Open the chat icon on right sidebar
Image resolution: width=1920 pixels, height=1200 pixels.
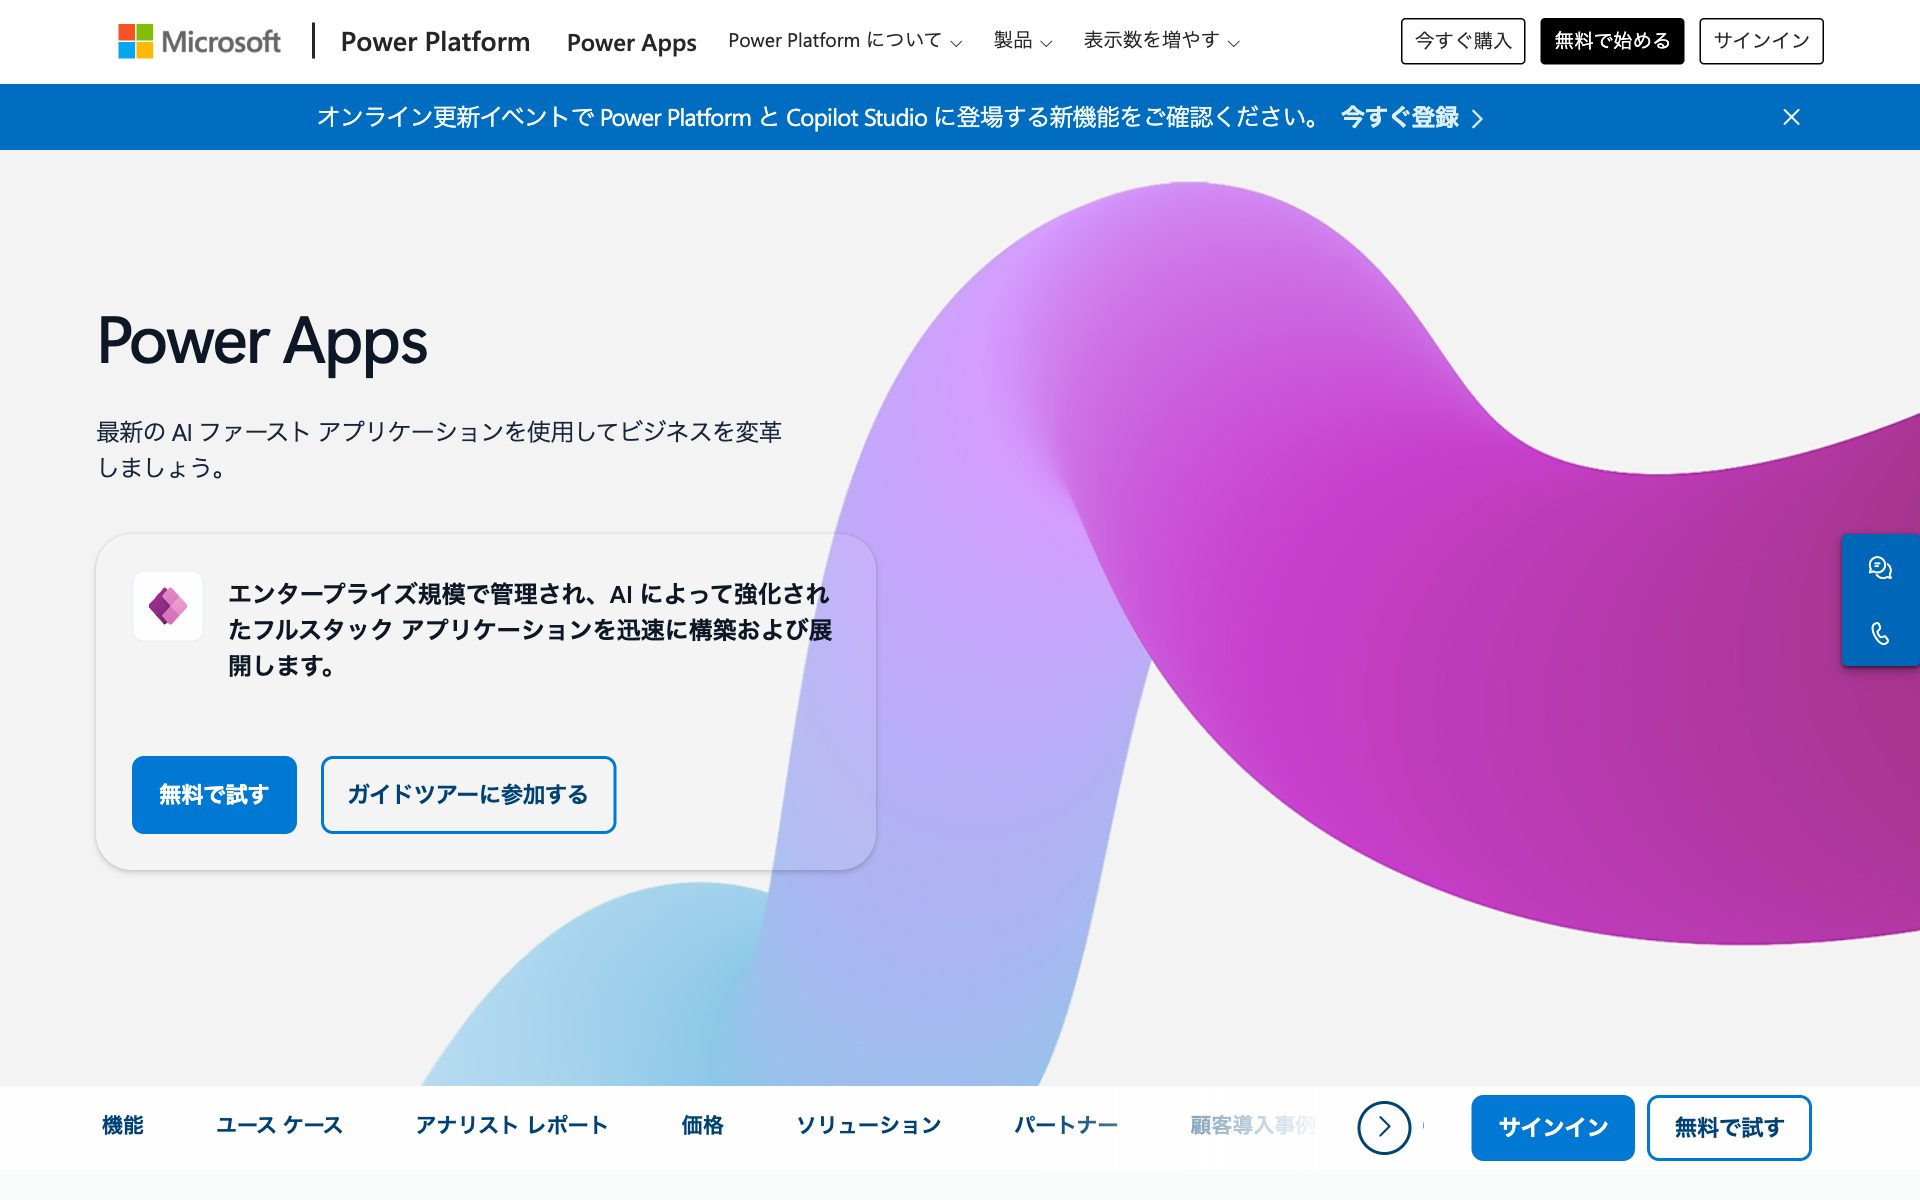[x=1880, y=568]
